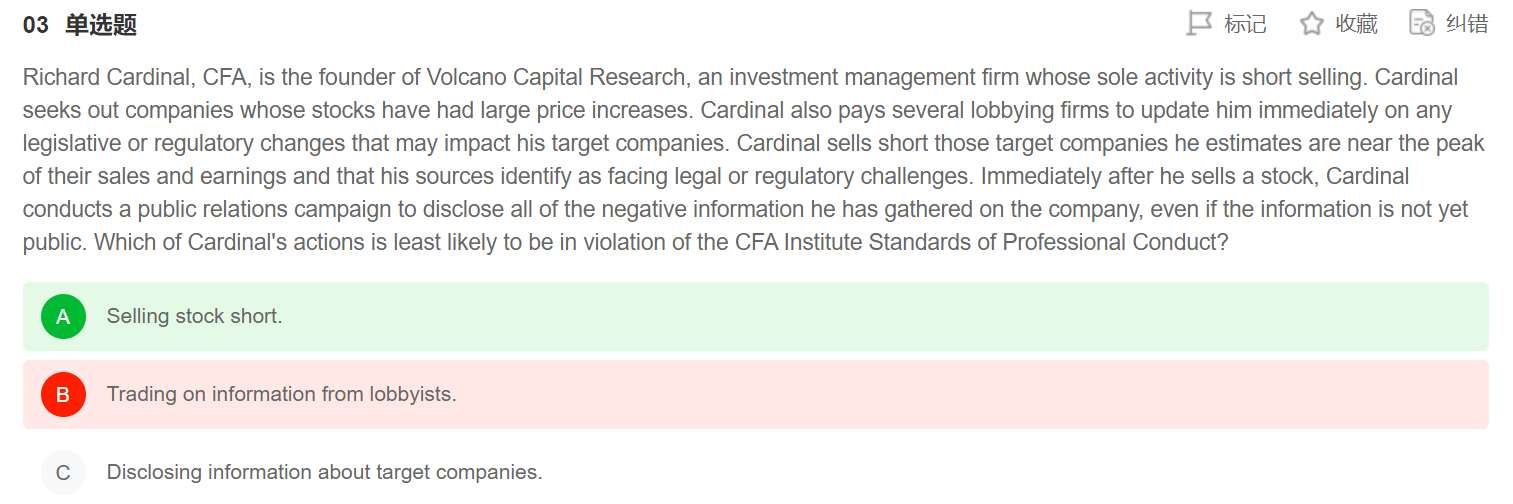The image size is (1513, 504).
Task: Click the flag icon to mark question
Action: [x=1198, y=23]
